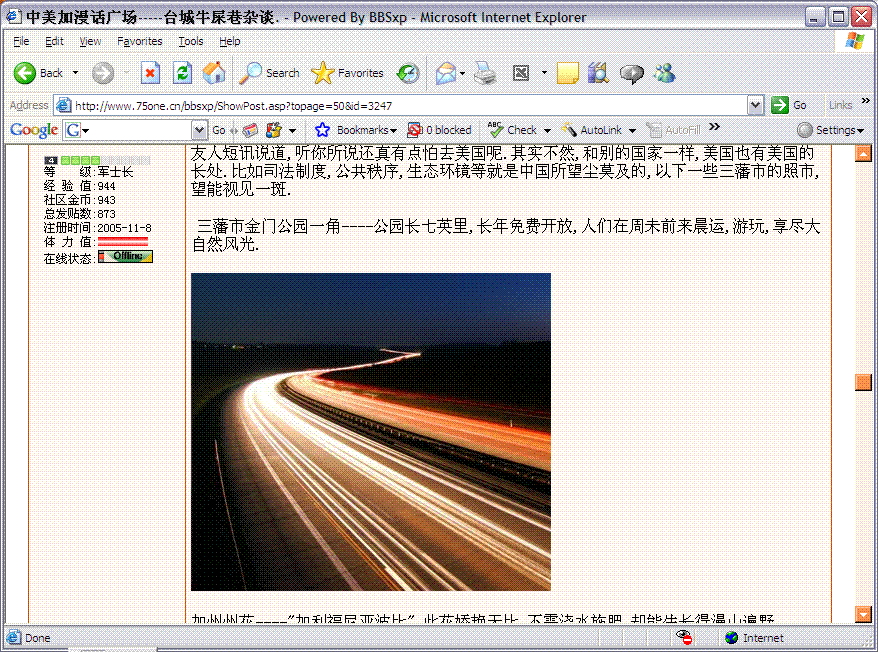Open Search pane in toolbar
Viewport: 878px width, 652px height.
[x=270, y=73]
